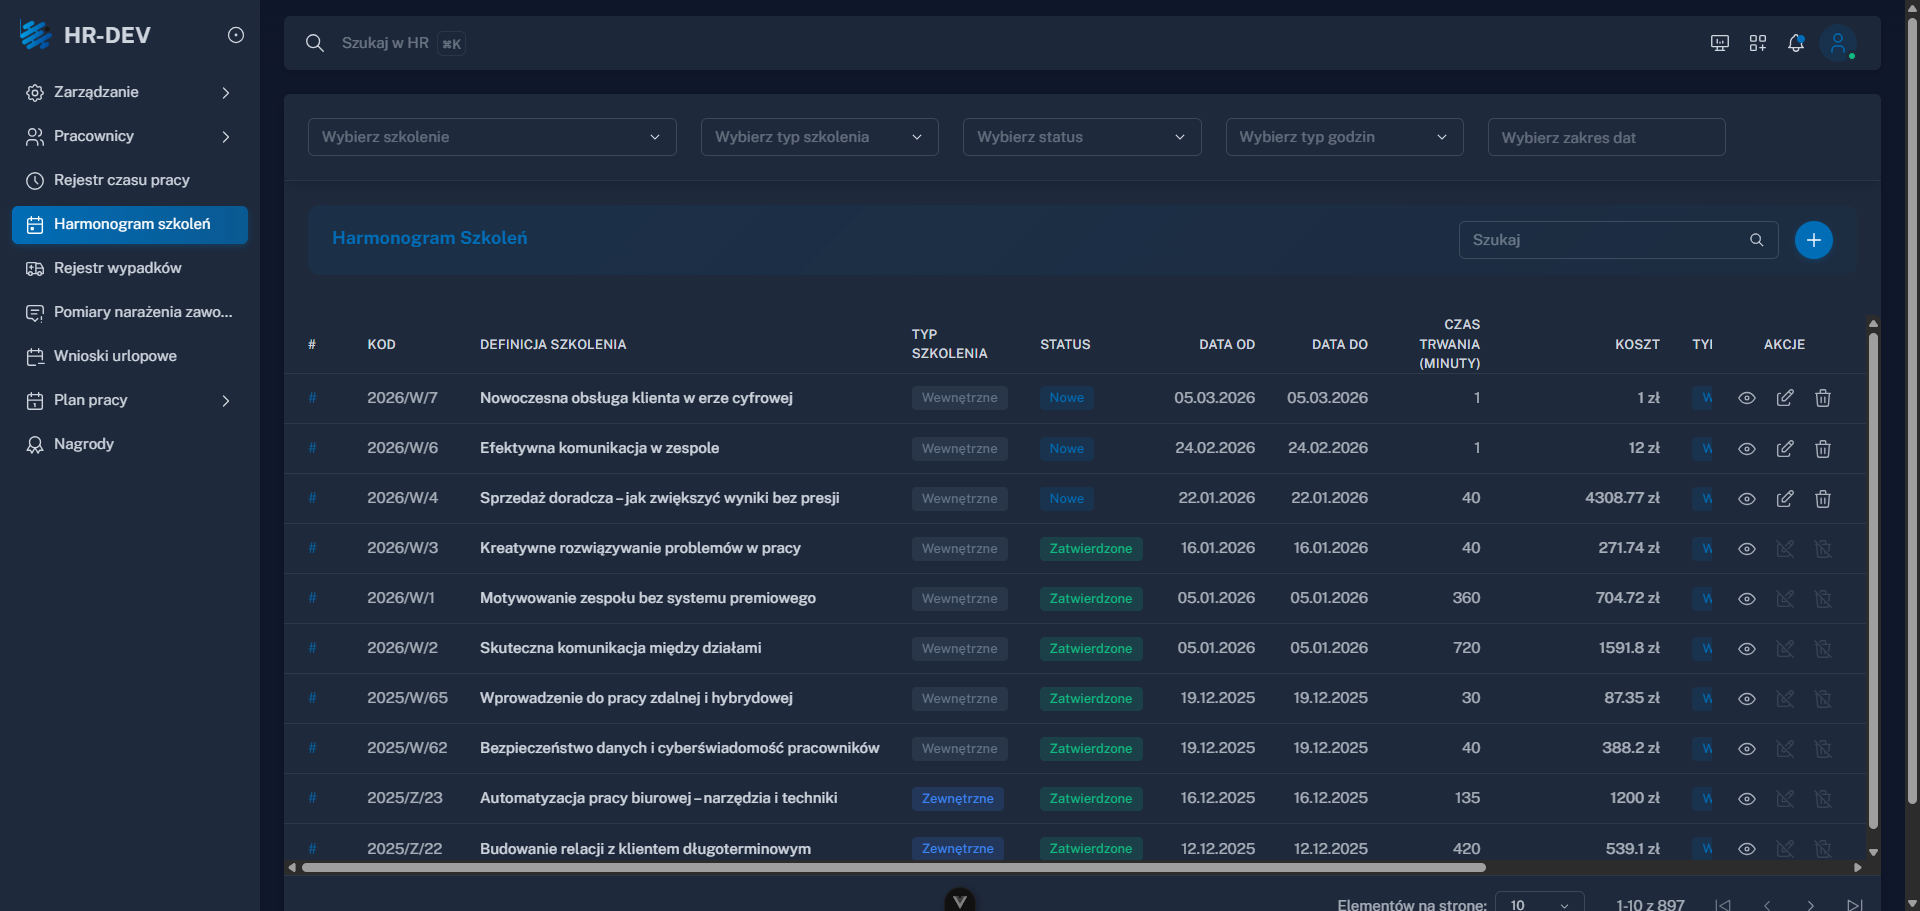Select Nagrody in the left sidebar

(84, 444)
